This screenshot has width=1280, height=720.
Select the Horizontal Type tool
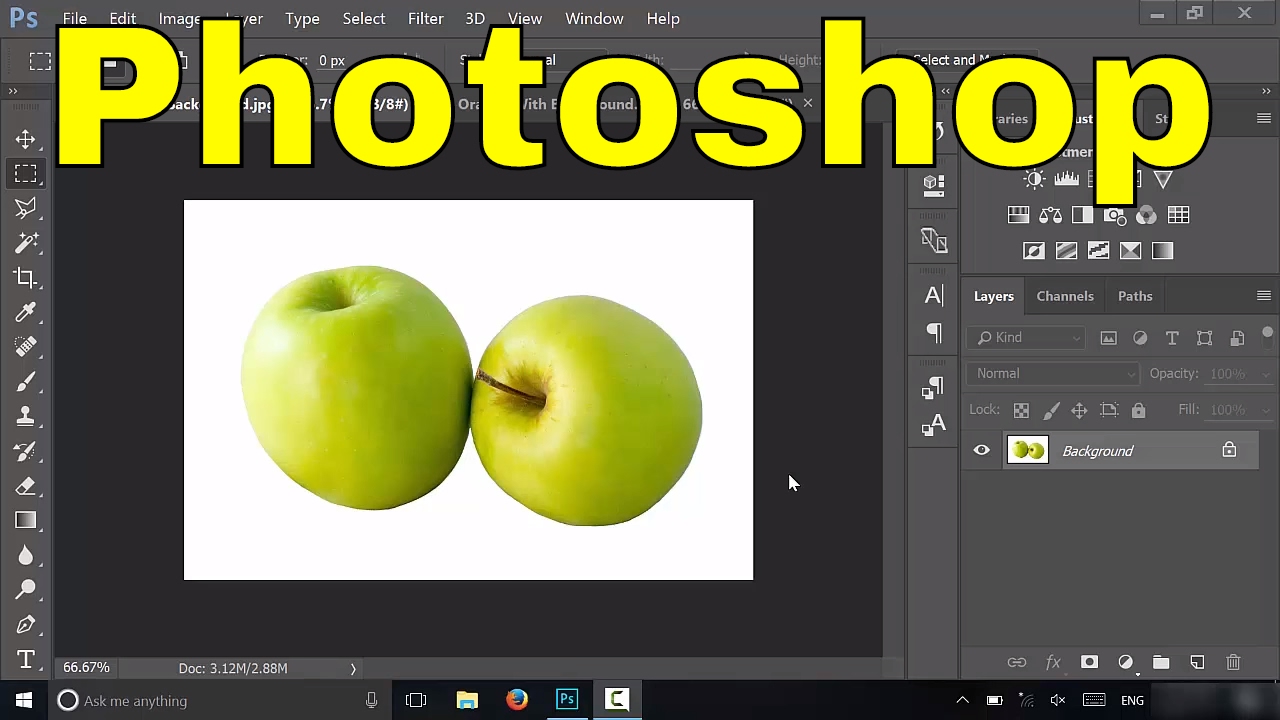[26, 659]
